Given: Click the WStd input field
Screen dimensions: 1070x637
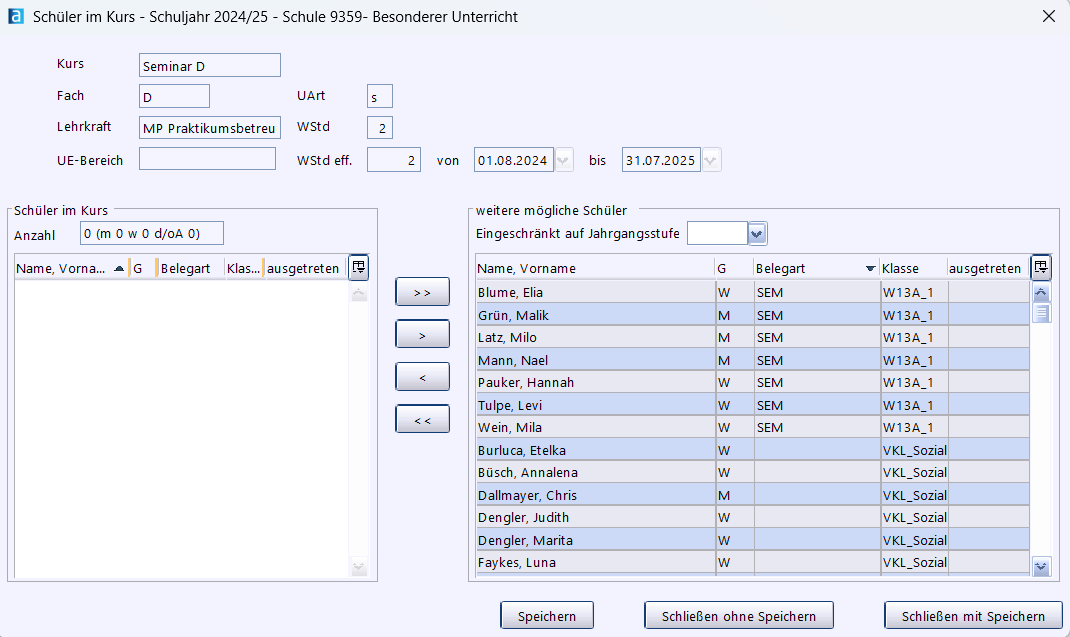Looking at the screenshot, I should click(x=379, y=128).
